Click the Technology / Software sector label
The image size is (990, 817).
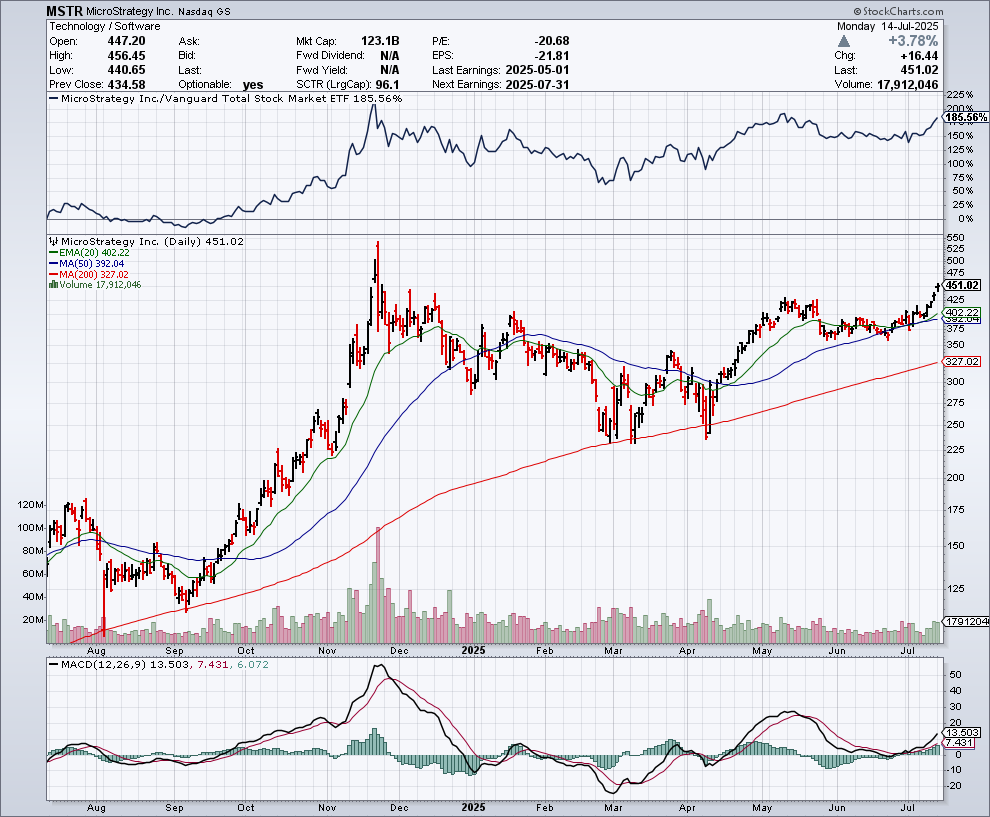coord(105,27)
